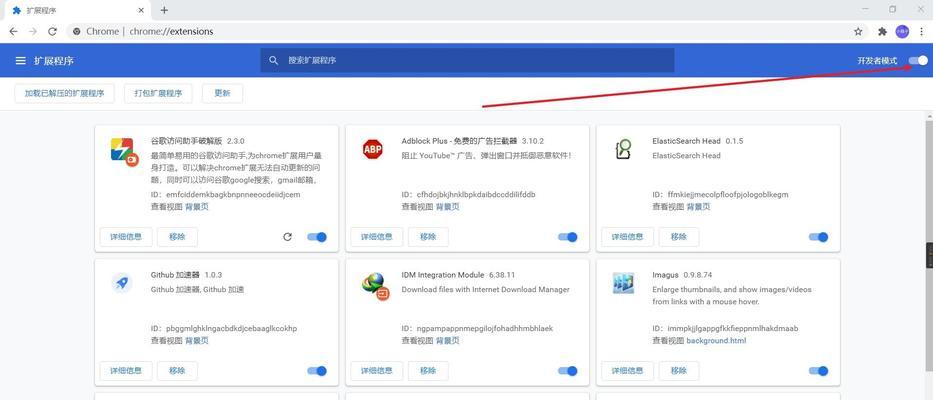Disable the Github 加速器 toggle
The width and height of the screenshot is (933, 400).
point(317,371)
